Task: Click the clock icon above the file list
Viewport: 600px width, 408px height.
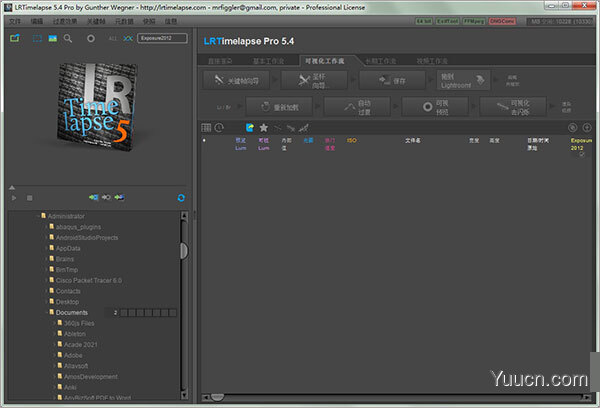Action: tap(219, 128)
